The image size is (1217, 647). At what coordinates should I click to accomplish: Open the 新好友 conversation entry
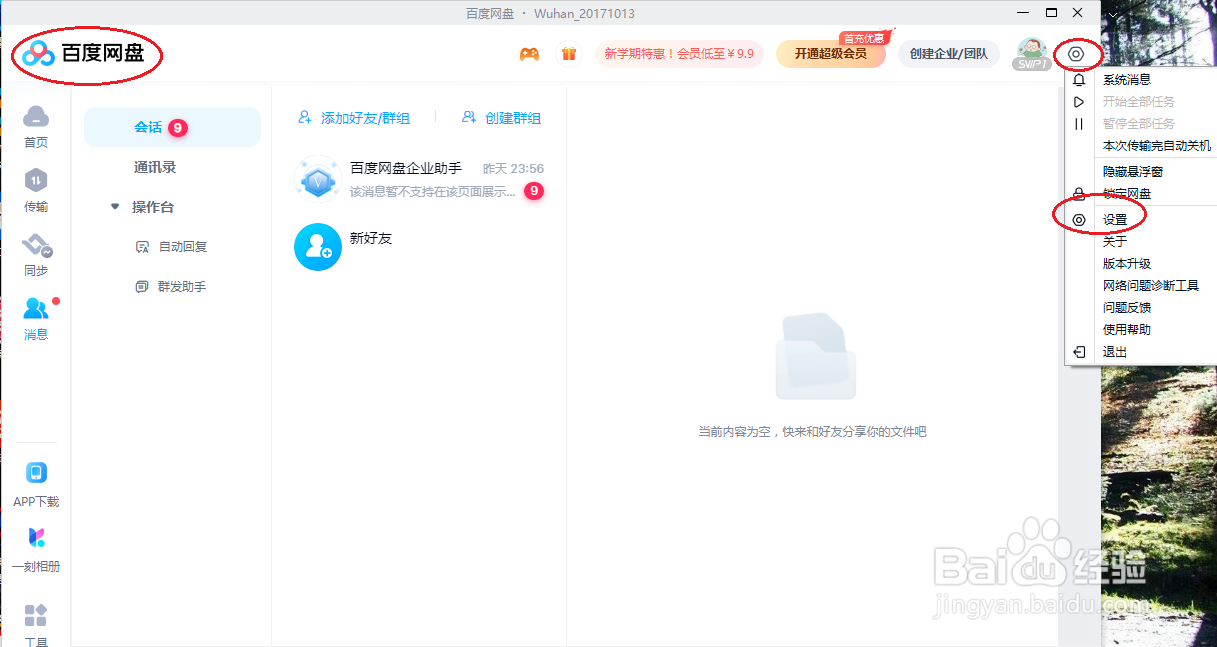(419, 247)
